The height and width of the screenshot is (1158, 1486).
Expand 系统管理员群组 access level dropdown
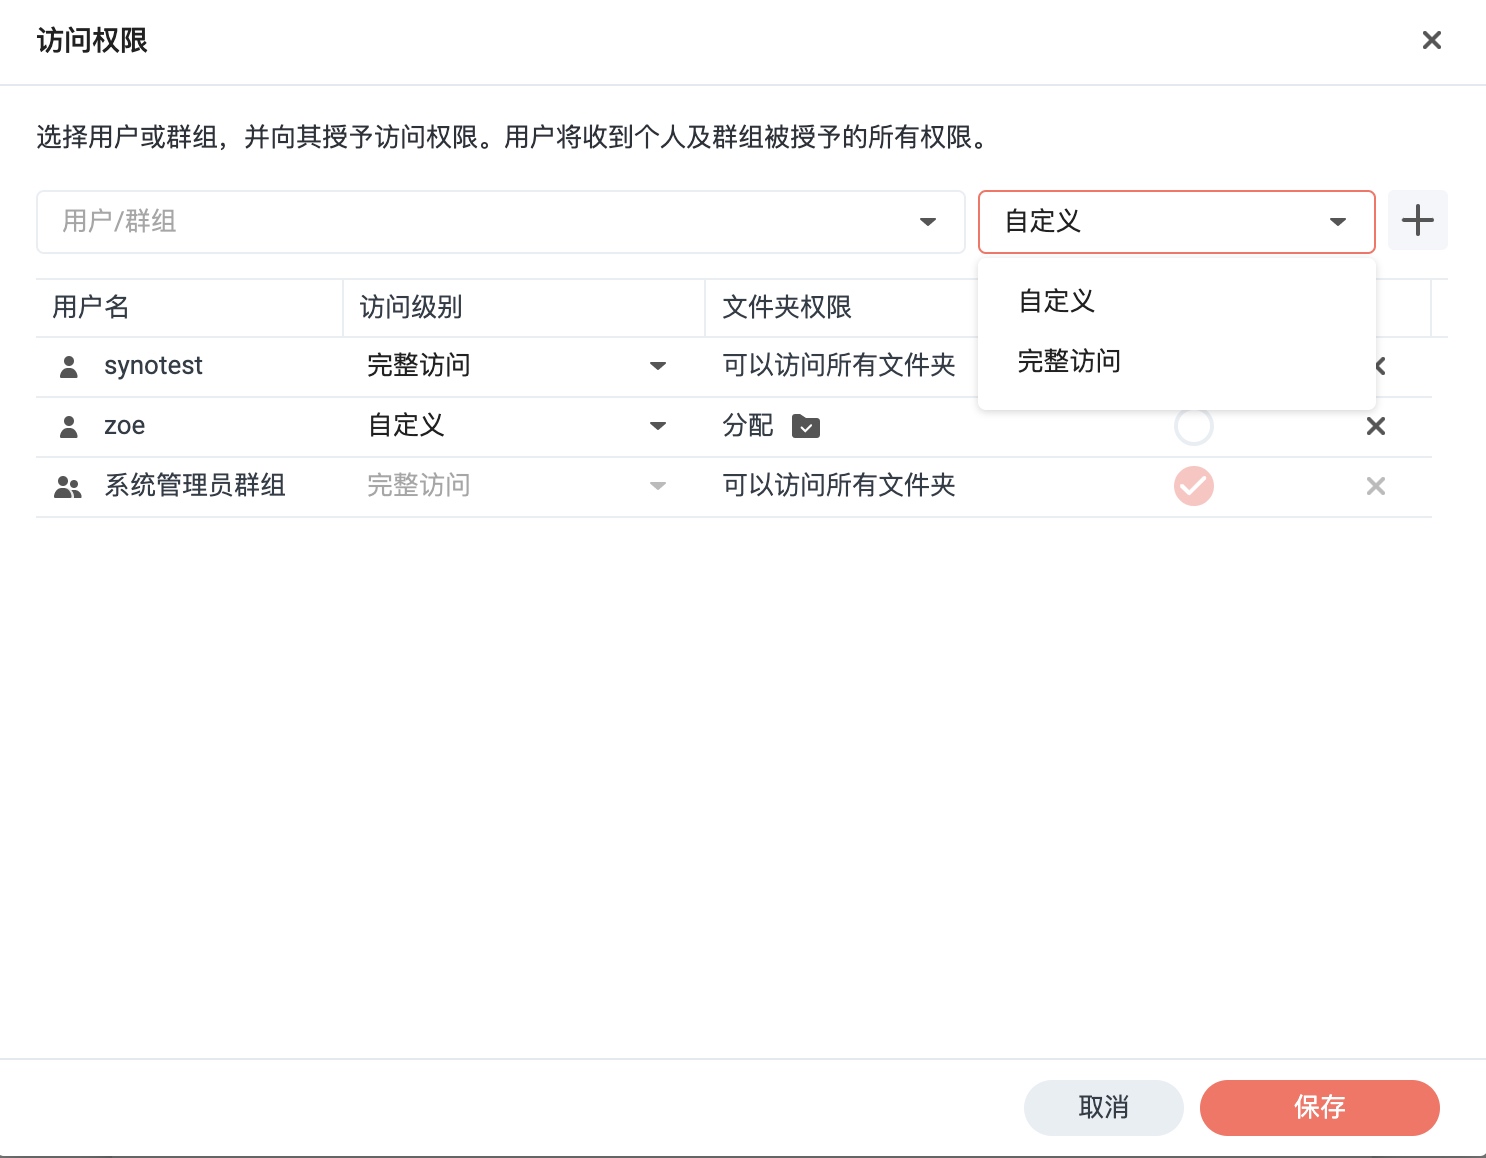tap(657, 486)
